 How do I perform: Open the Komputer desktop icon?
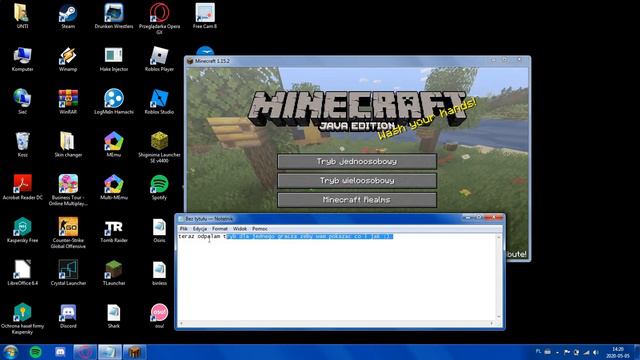pyautogui.click(x=22, y=59)
